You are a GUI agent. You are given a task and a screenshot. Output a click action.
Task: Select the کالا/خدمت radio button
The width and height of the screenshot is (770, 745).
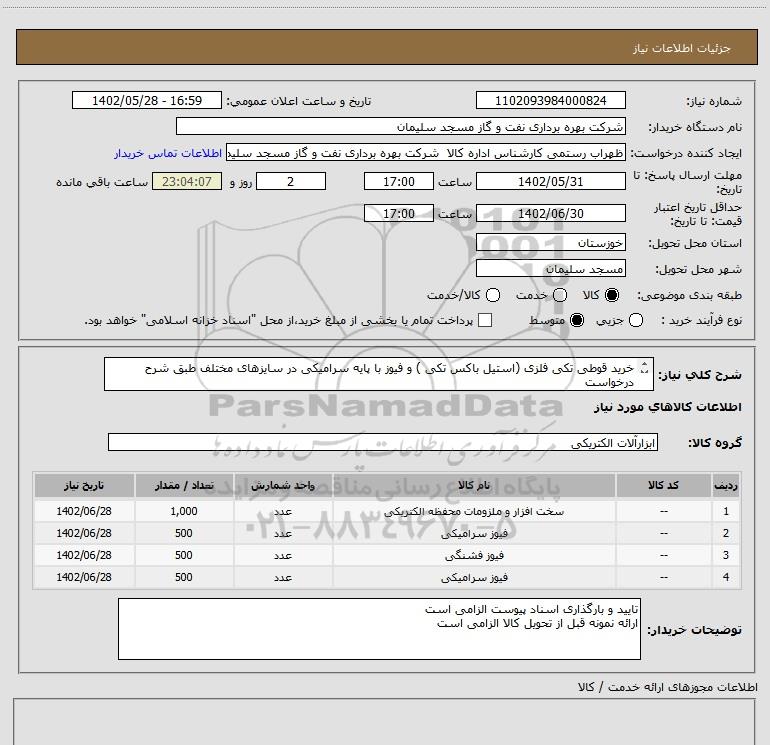tap(493, 295)
